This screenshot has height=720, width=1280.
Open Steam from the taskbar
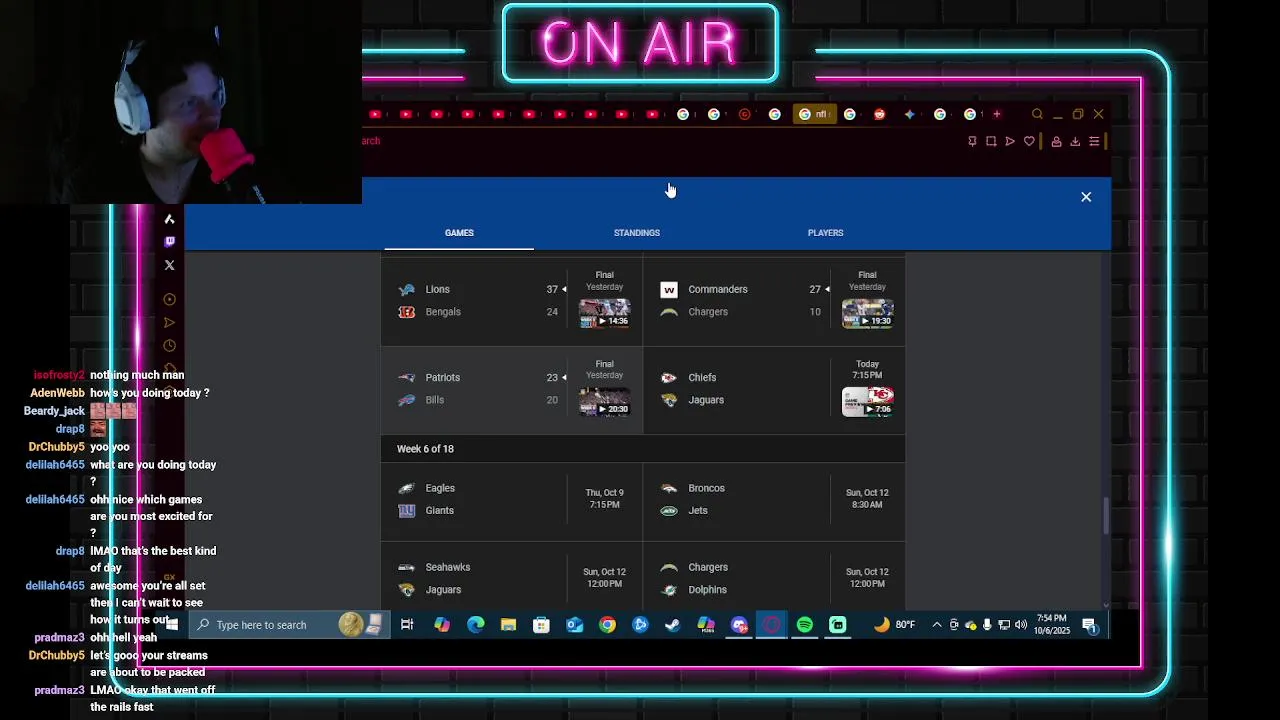tap(673, 625)
